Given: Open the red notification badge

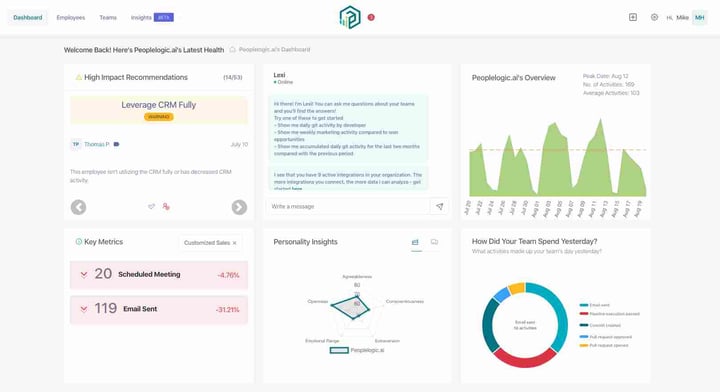Looking at the screenshot, I should (371, 17).
